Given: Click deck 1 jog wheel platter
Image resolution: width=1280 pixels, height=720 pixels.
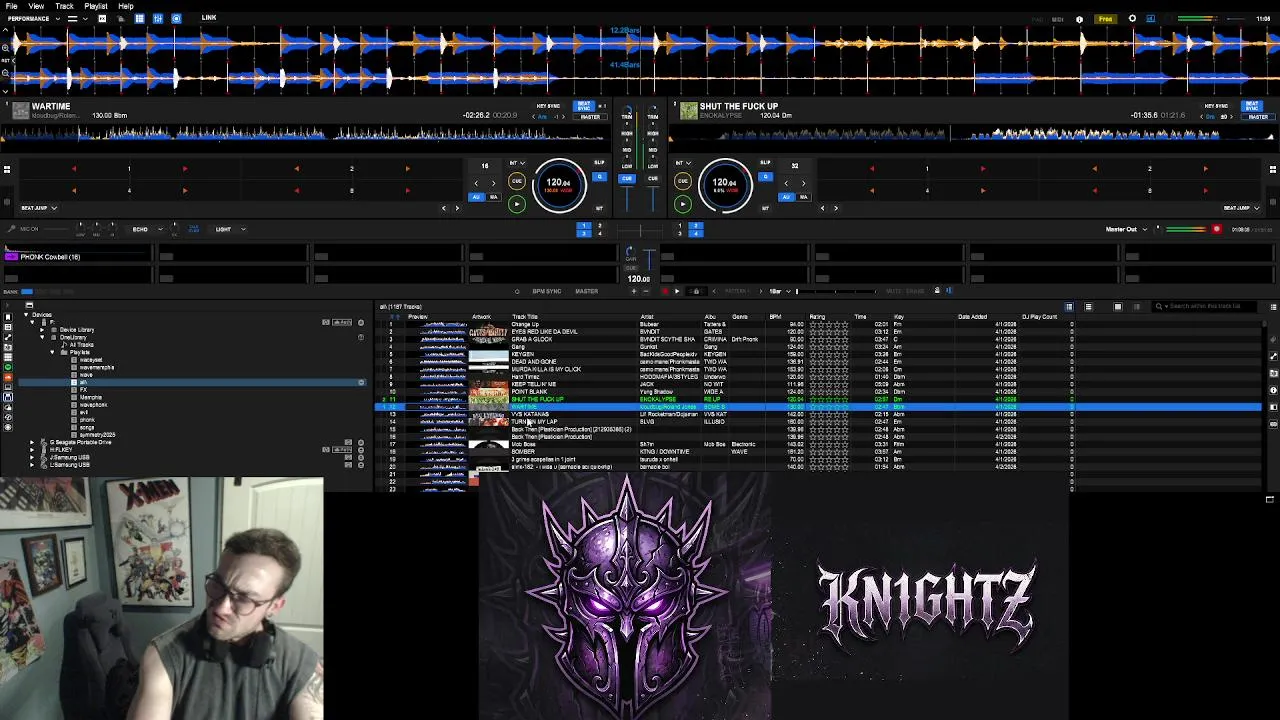Looking at the screenshot, I should coord(559,186).
